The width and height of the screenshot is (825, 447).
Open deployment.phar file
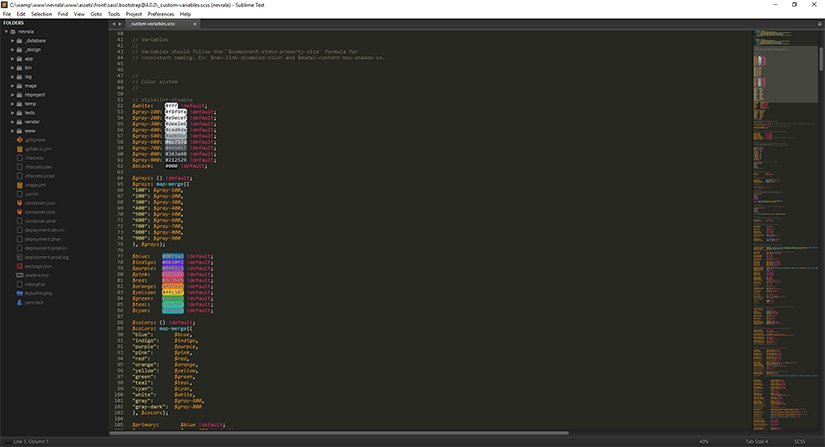[43, 239]
